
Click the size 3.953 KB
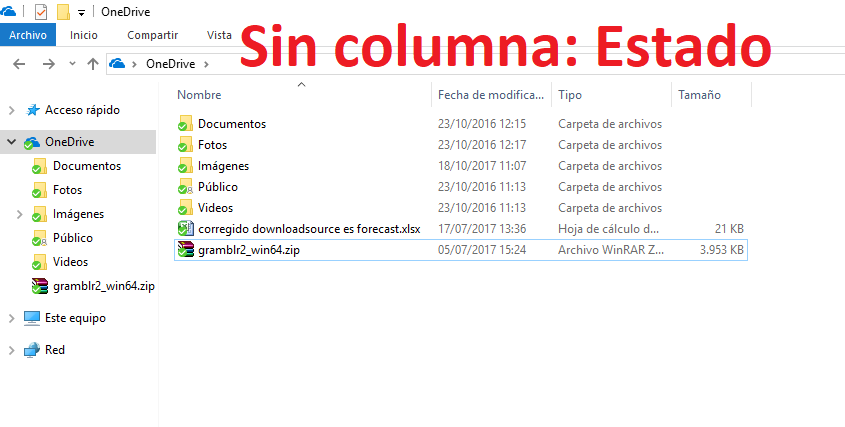tap(722, 250)
